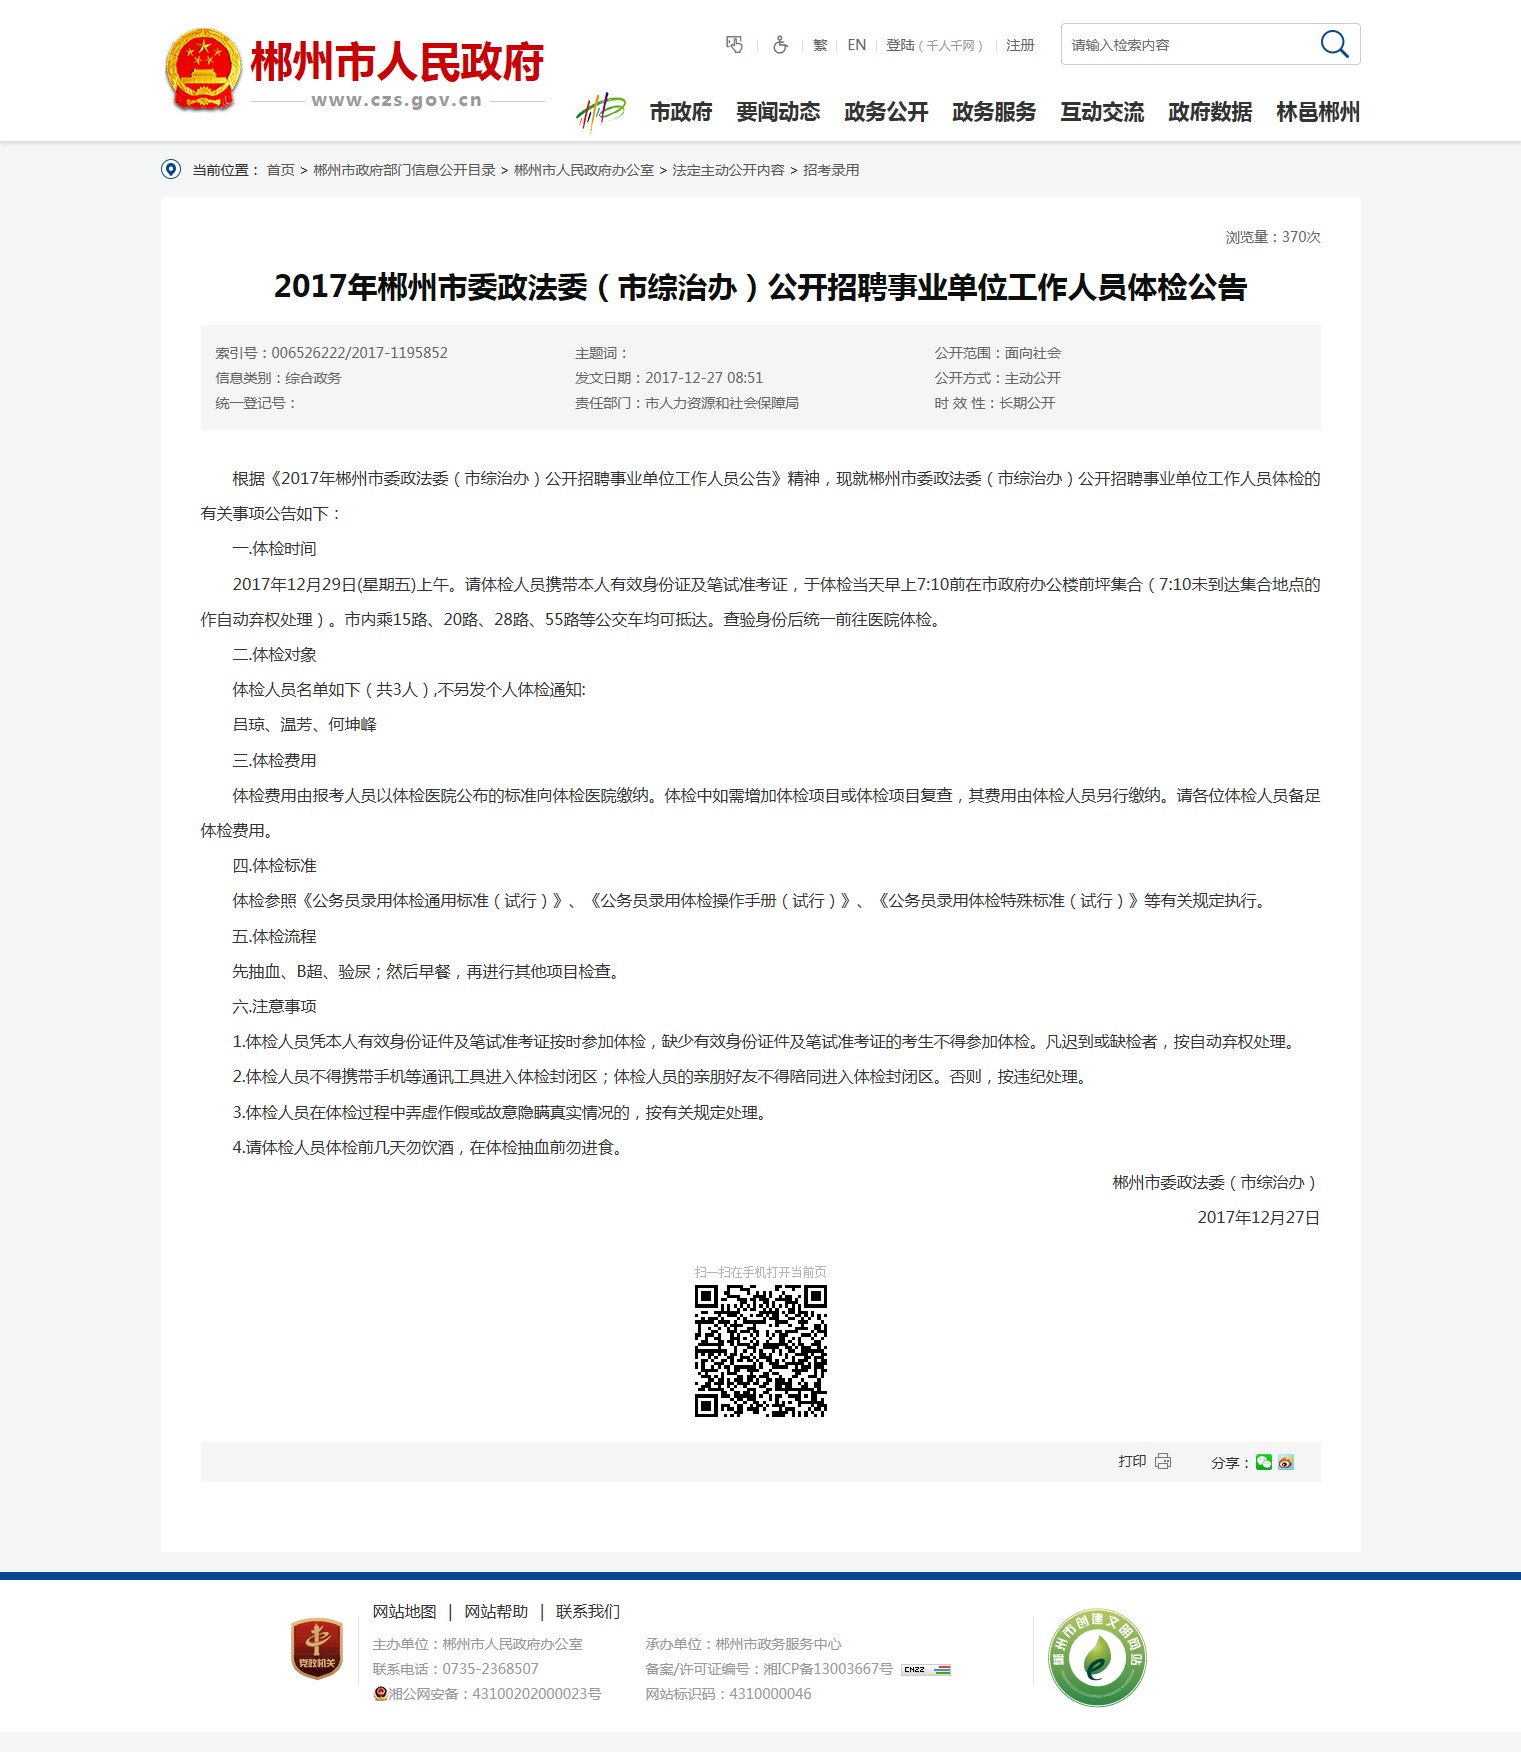Open the 要闻动态 navigation menu

point(778,112)
